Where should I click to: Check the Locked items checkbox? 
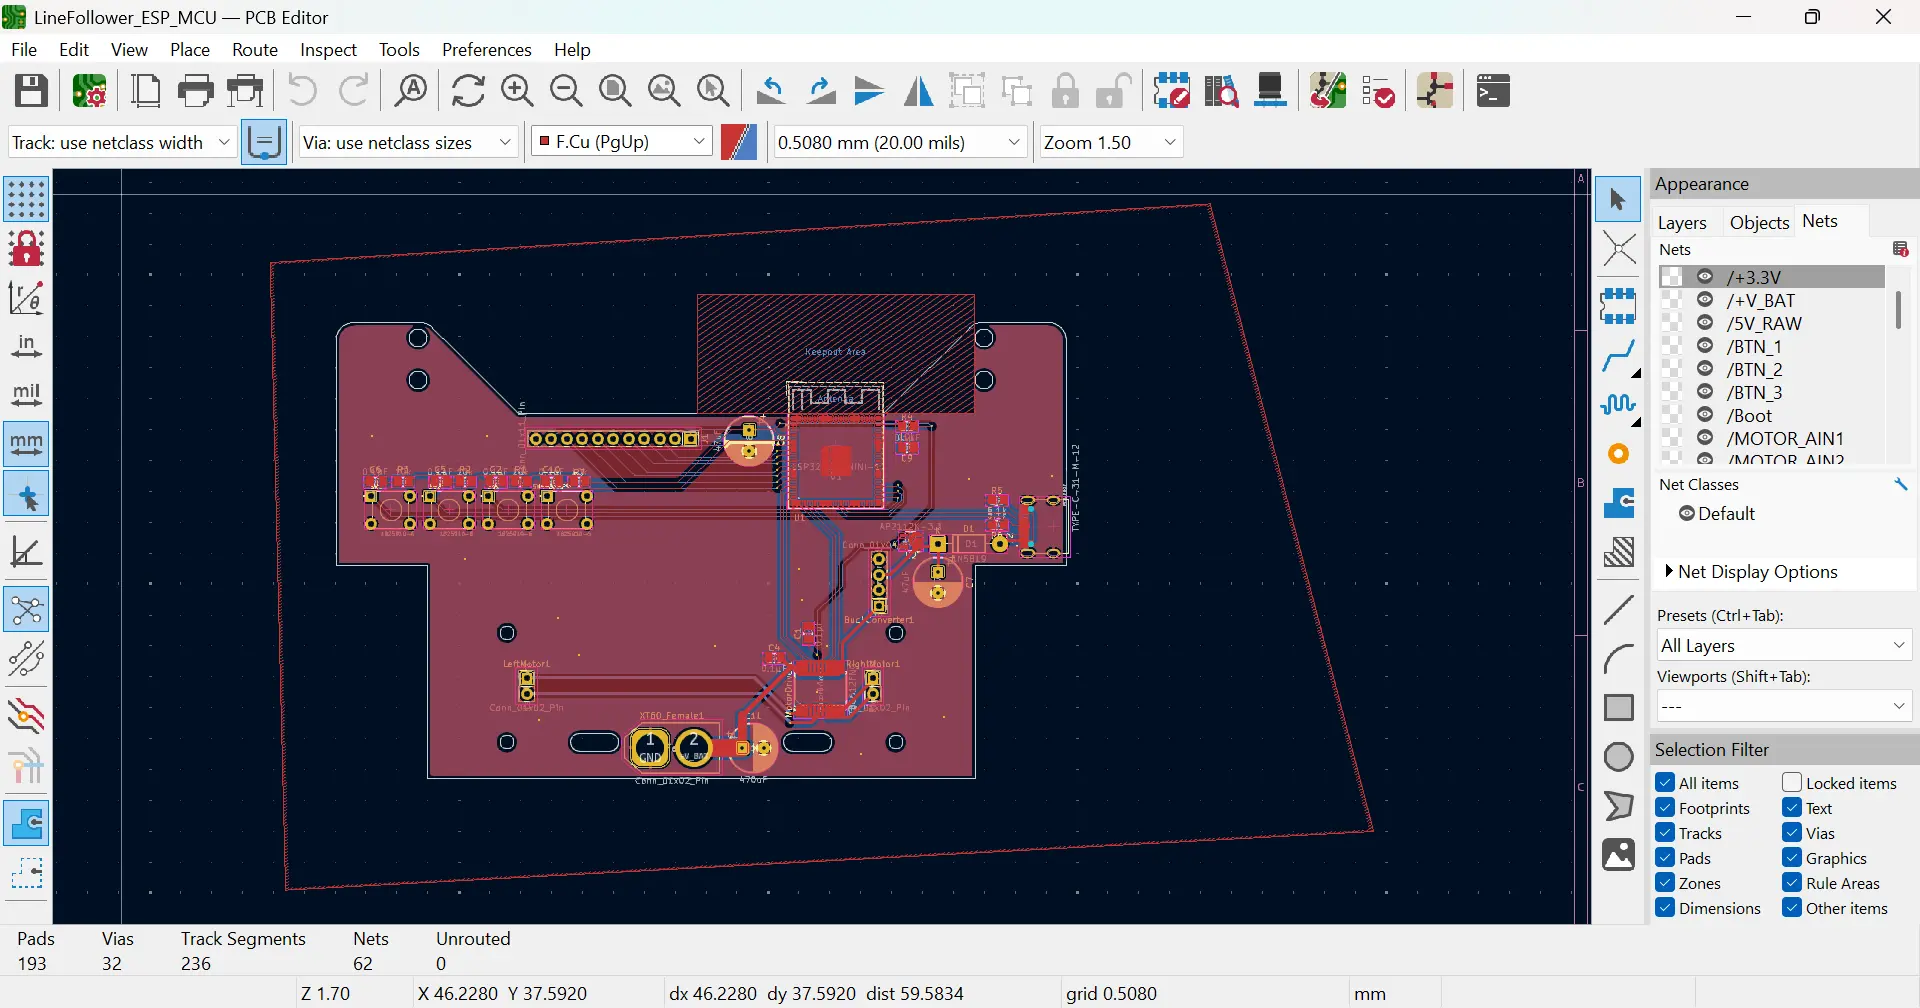click(x=1792, y=782)
